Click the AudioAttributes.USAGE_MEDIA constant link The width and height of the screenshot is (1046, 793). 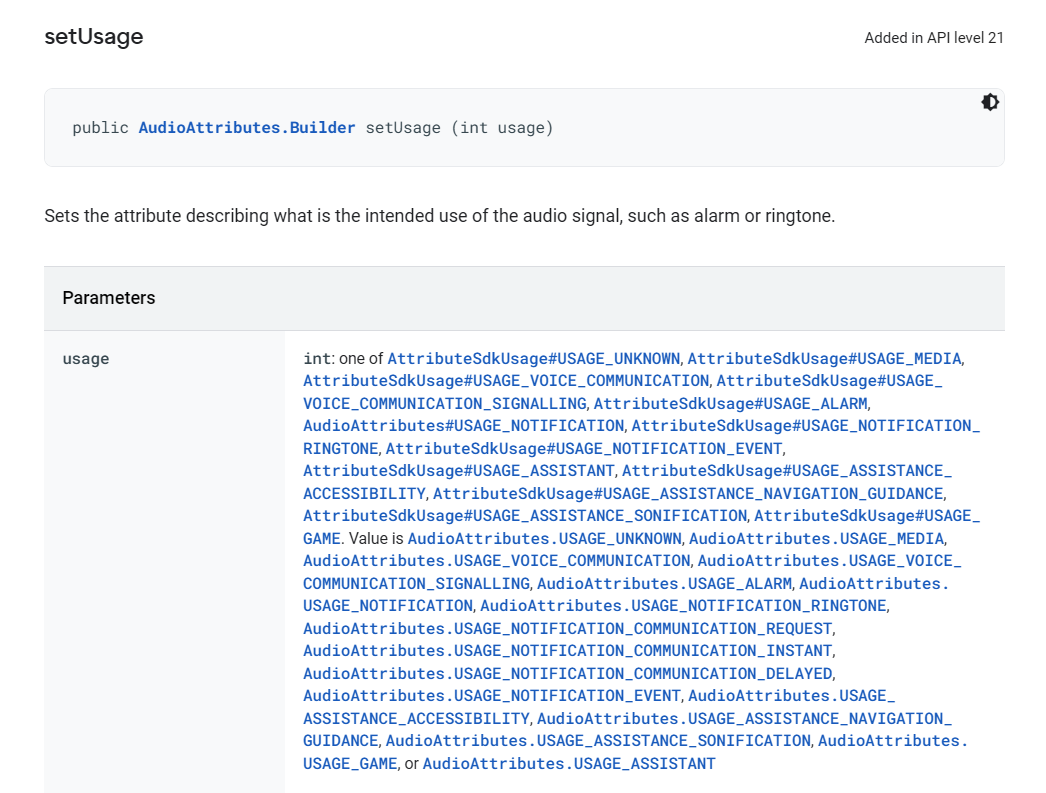click(817, 538)
